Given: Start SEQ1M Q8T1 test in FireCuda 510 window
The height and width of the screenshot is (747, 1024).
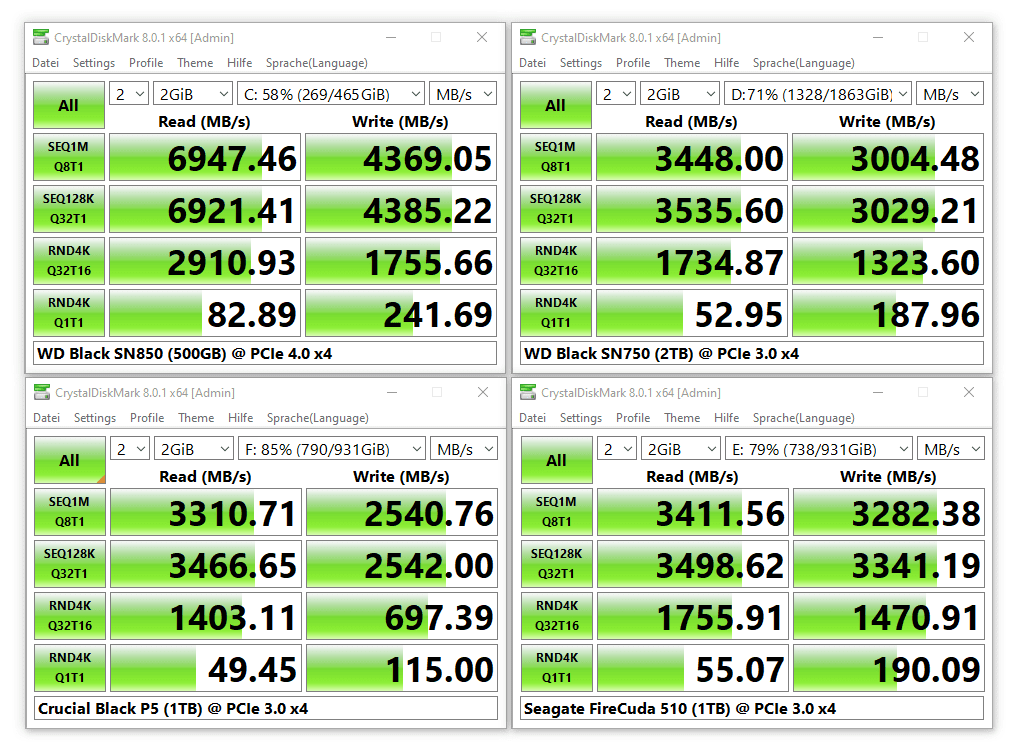Looking at the screenshot, I should point(556,512).
